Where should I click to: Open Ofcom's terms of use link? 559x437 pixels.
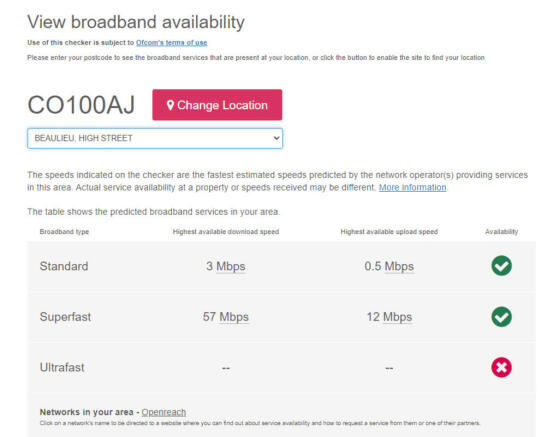(x=171, y=43)
